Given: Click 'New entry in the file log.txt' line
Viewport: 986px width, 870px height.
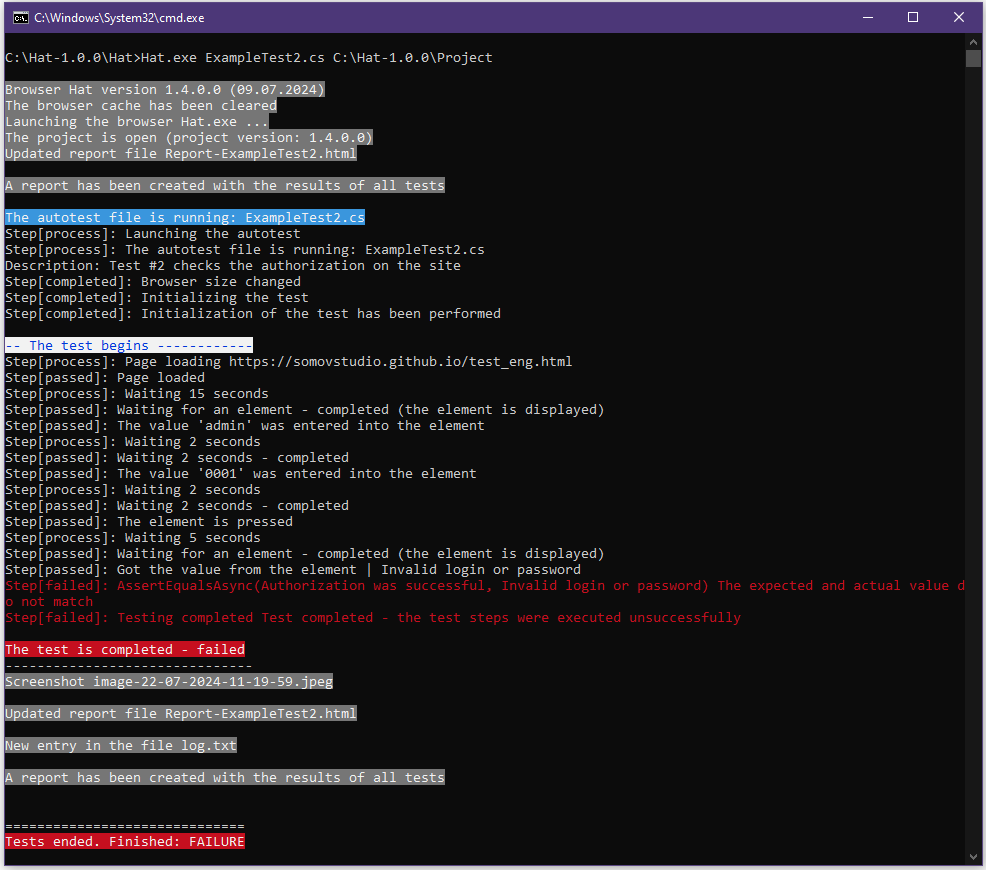Looking at the screenshot, I should [x=121, y=746].
